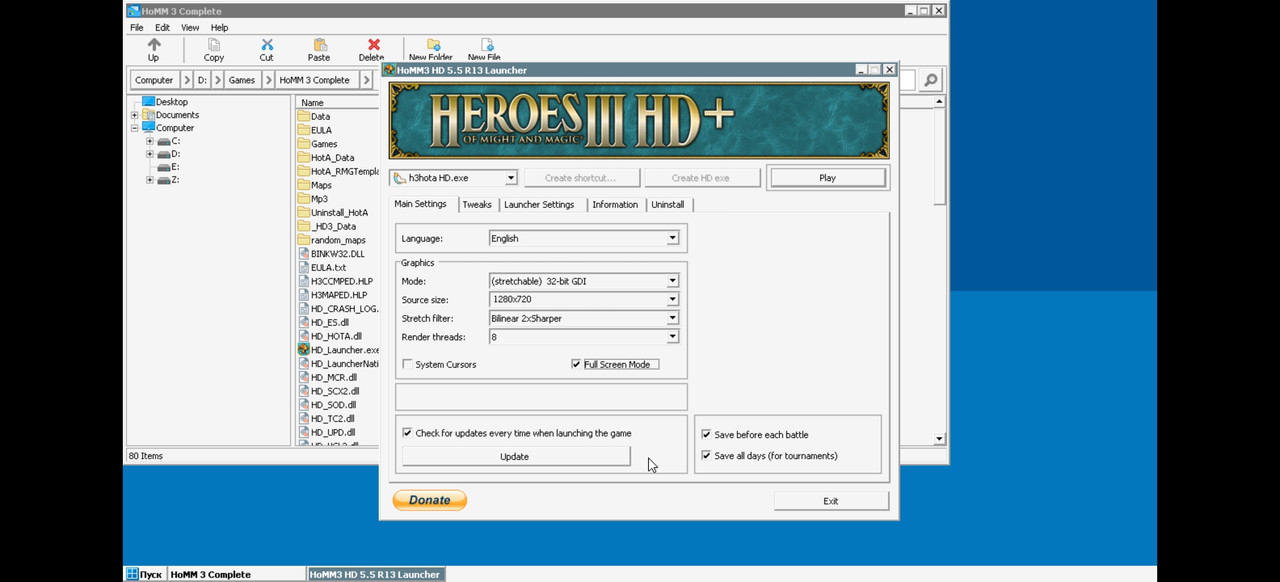Click the file list scroll down arrow
The image size is (1280, 582).
939,439
